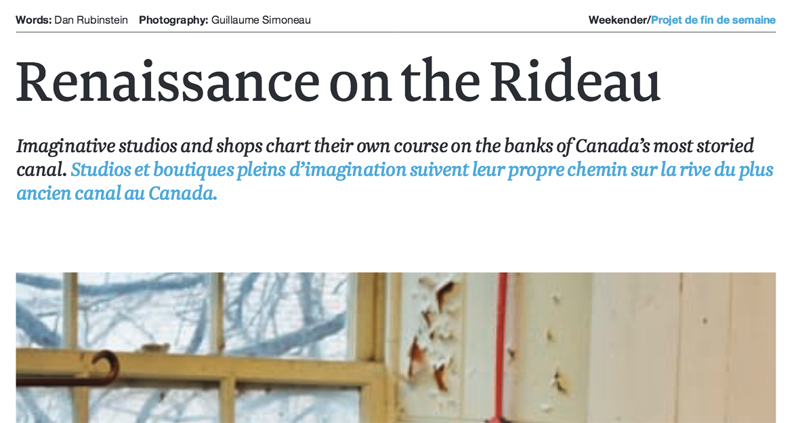Select the English italic subtitle starting "Imaginative studios"

[385, 157]
